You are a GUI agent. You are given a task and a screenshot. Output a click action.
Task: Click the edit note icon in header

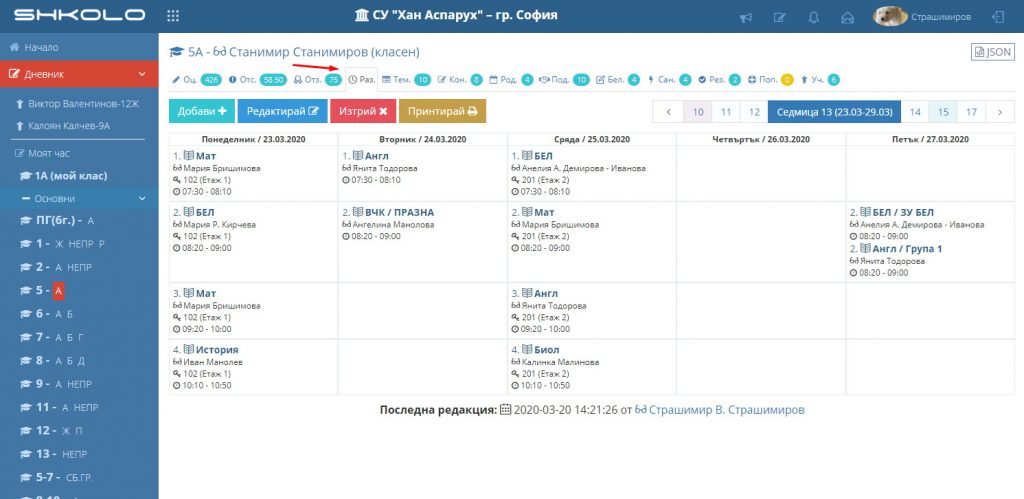coord(780,18)
